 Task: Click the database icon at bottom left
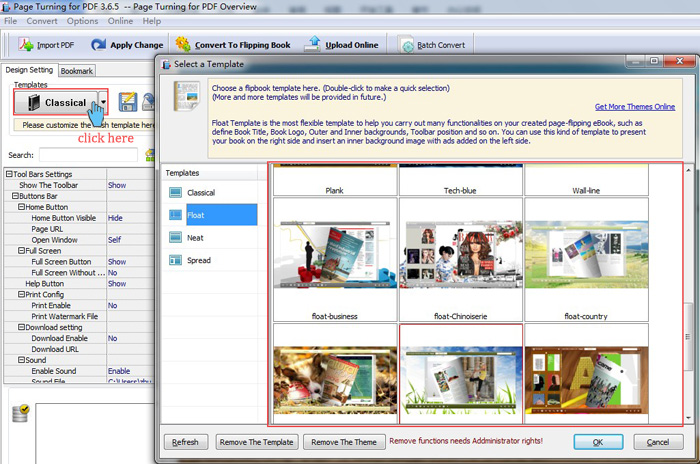[21, 413]
